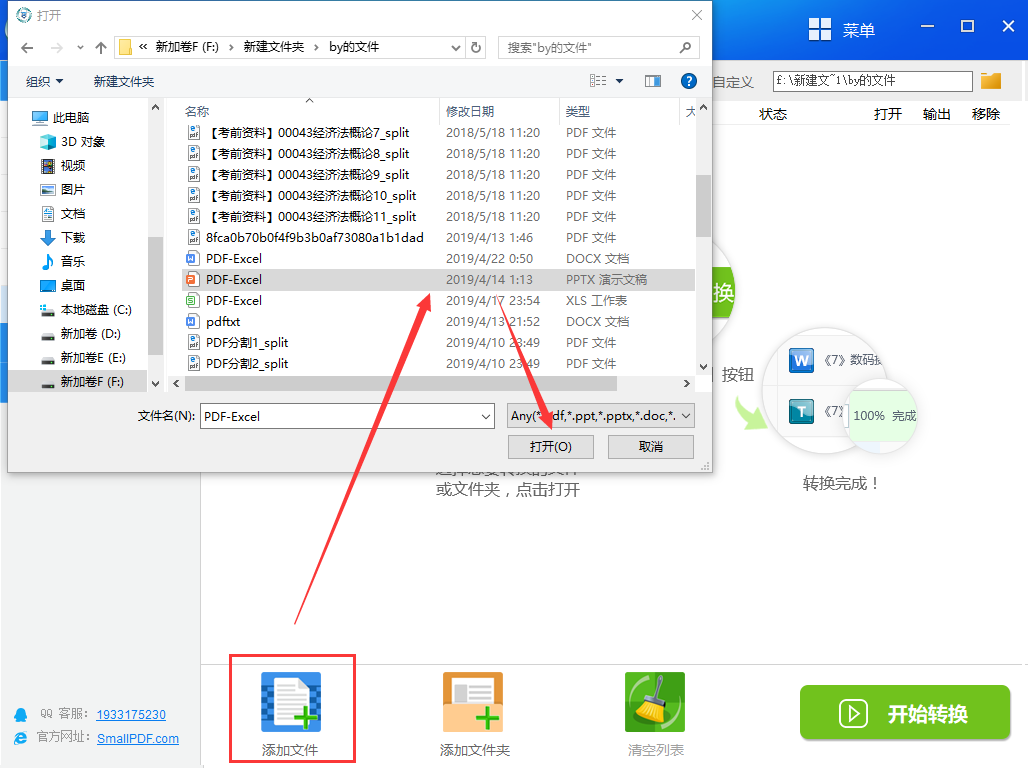Toggle the preview pane icon

pos(652,81)
